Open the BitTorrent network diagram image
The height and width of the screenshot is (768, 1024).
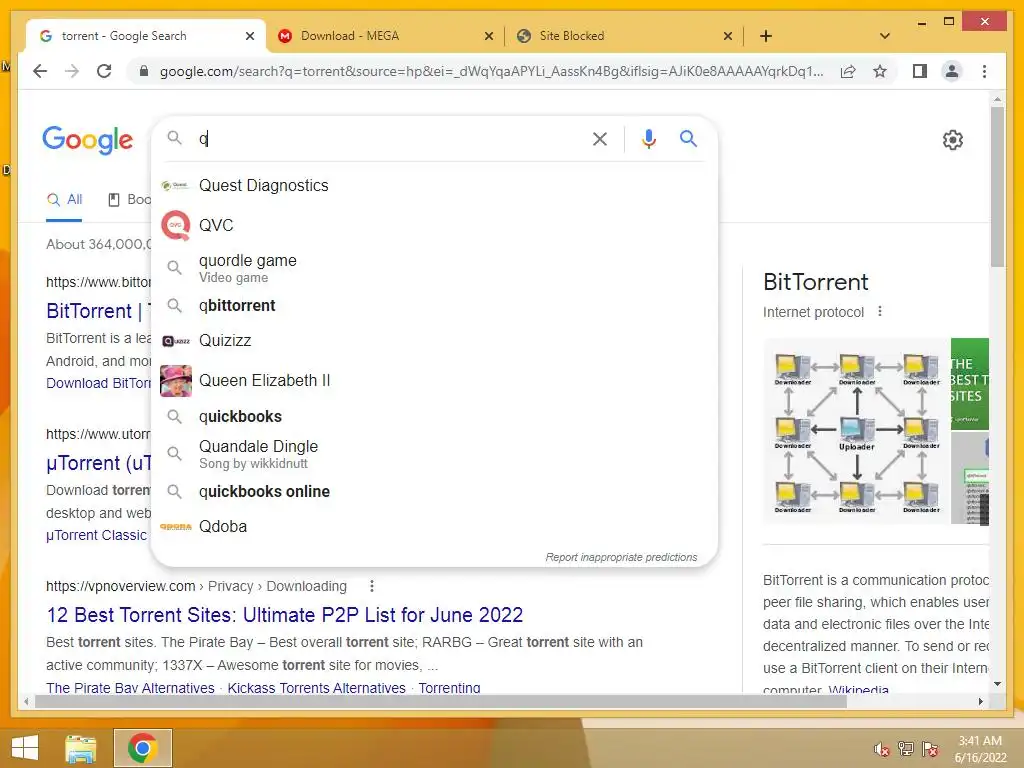pos(856,431)
